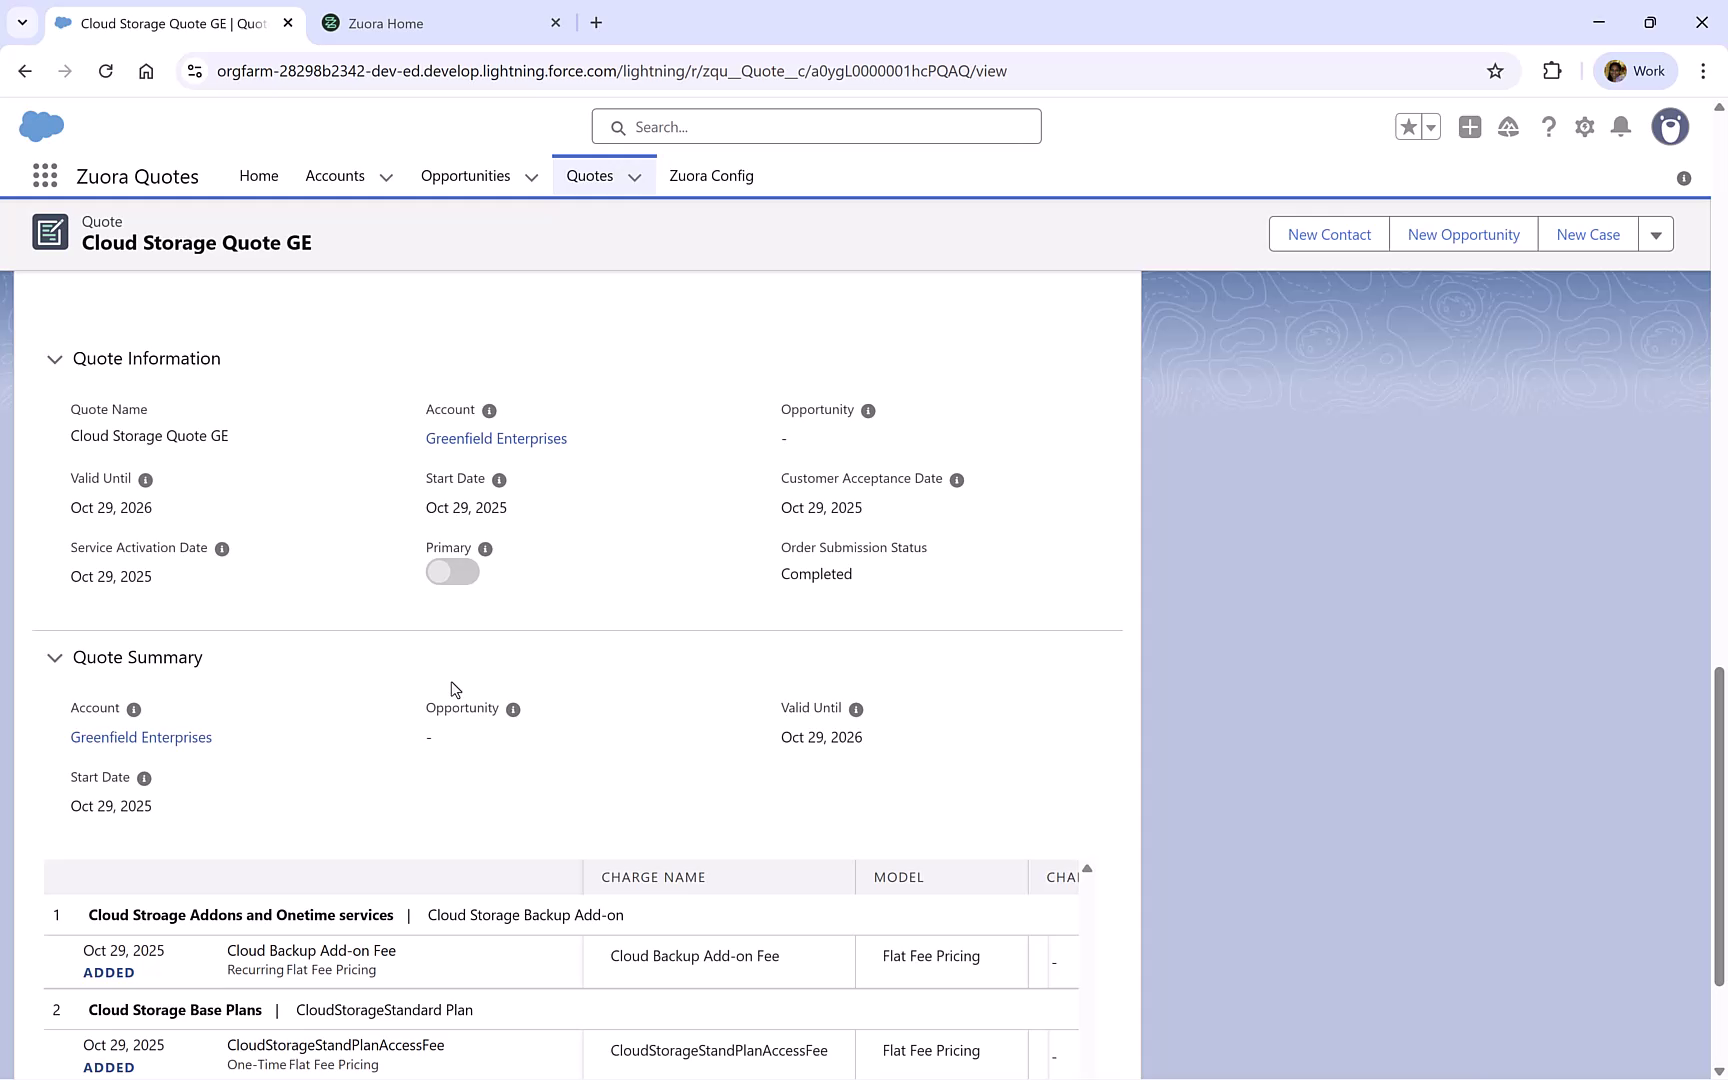Click the New Opportunity button
The height and width of the screenshot is (1080, 1728).
1463,234
